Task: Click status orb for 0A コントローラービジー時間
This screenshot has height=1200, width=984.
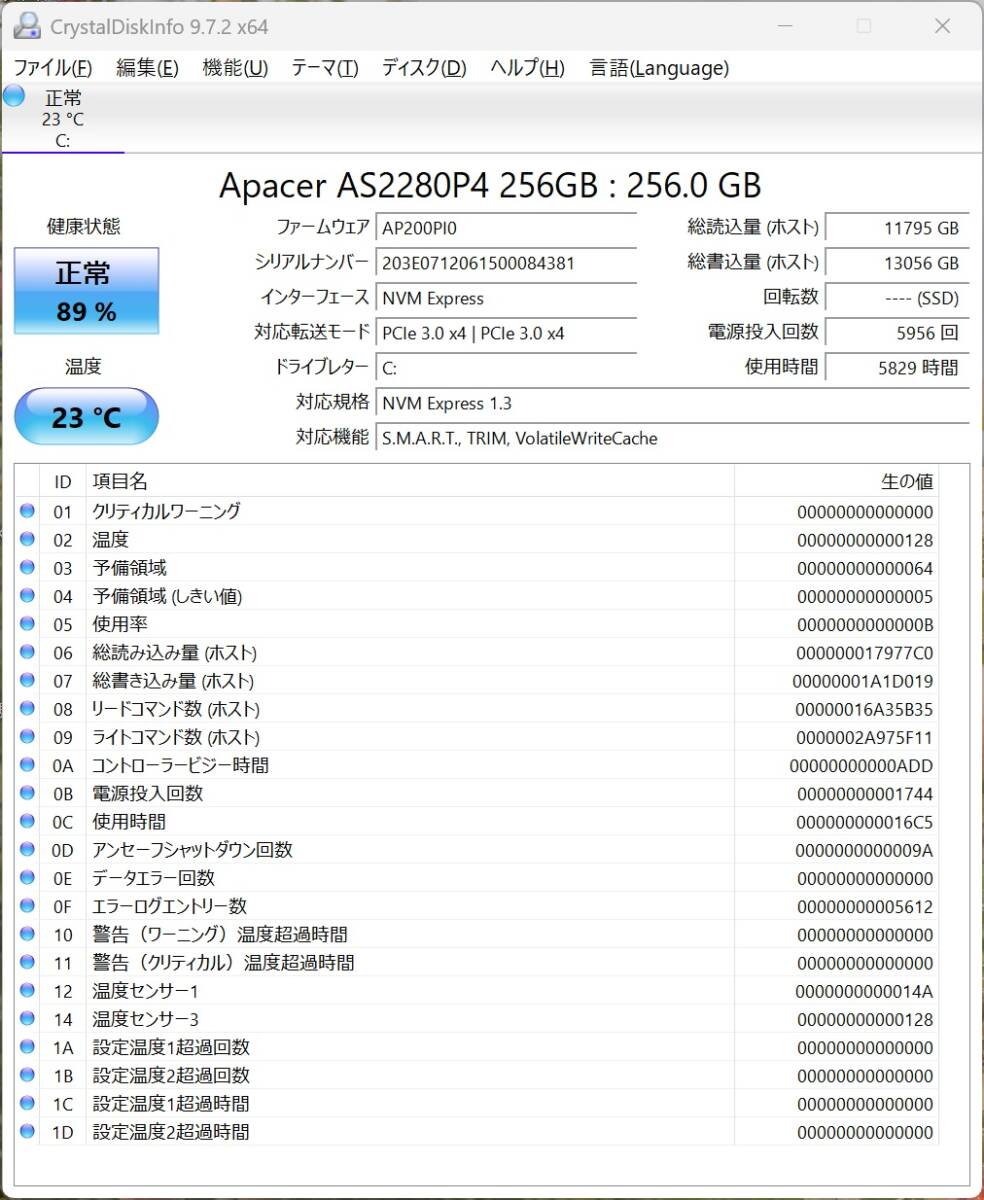Action: pyautogui.click(x=27, y=765)
